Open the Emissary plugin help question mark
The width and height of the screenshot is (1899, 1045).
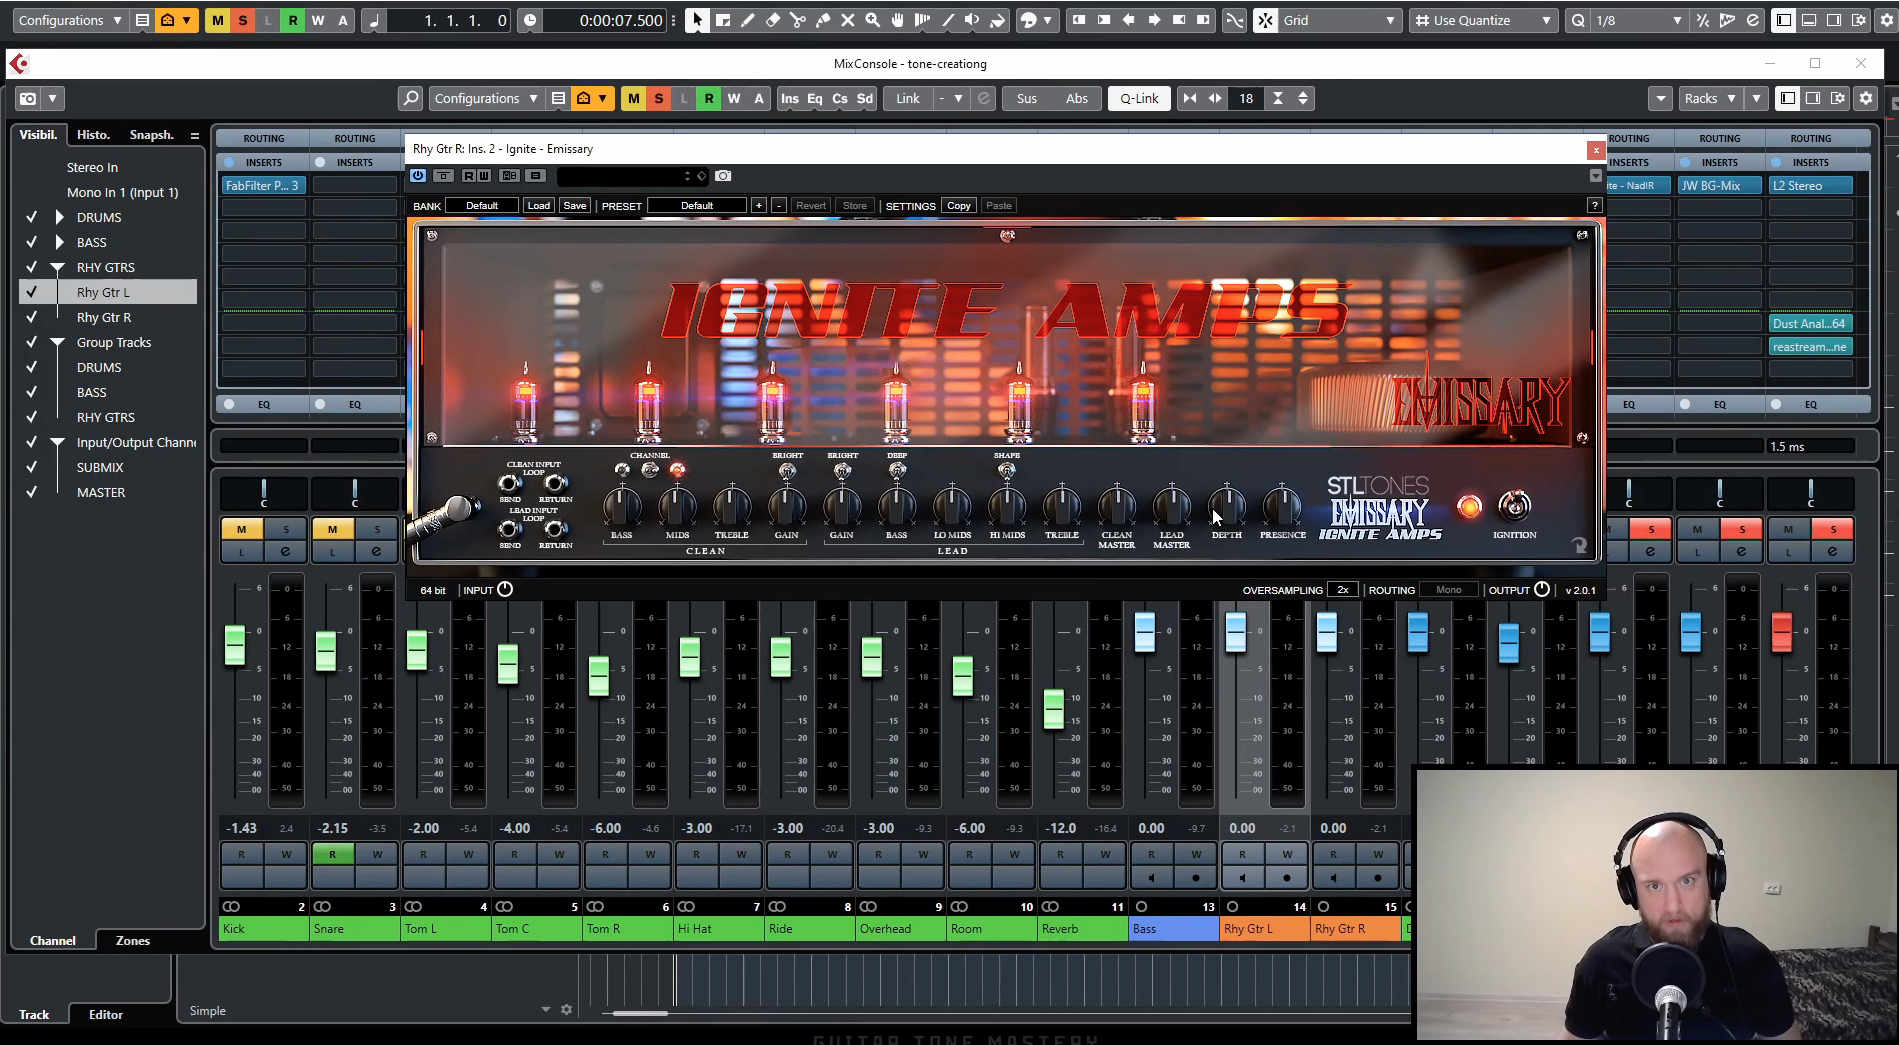(1594, 206)
